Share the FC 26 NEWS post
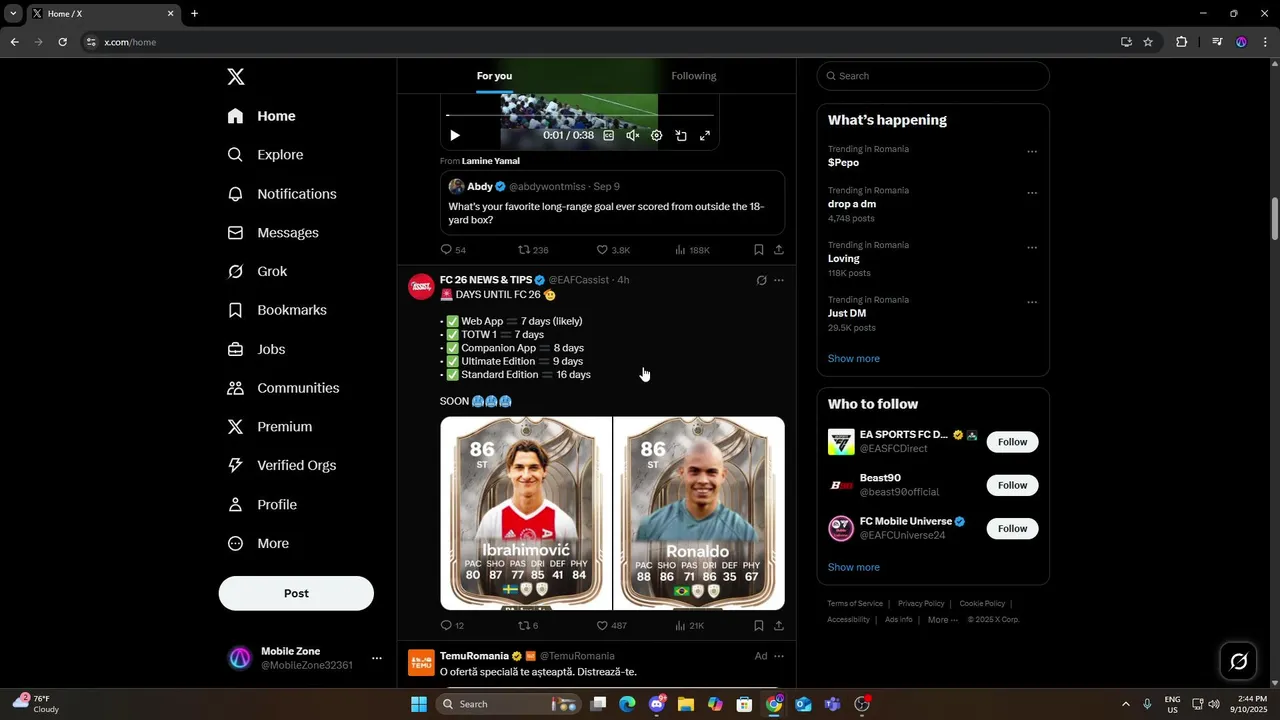1280x720 pixels. click(x=779, y=626)
